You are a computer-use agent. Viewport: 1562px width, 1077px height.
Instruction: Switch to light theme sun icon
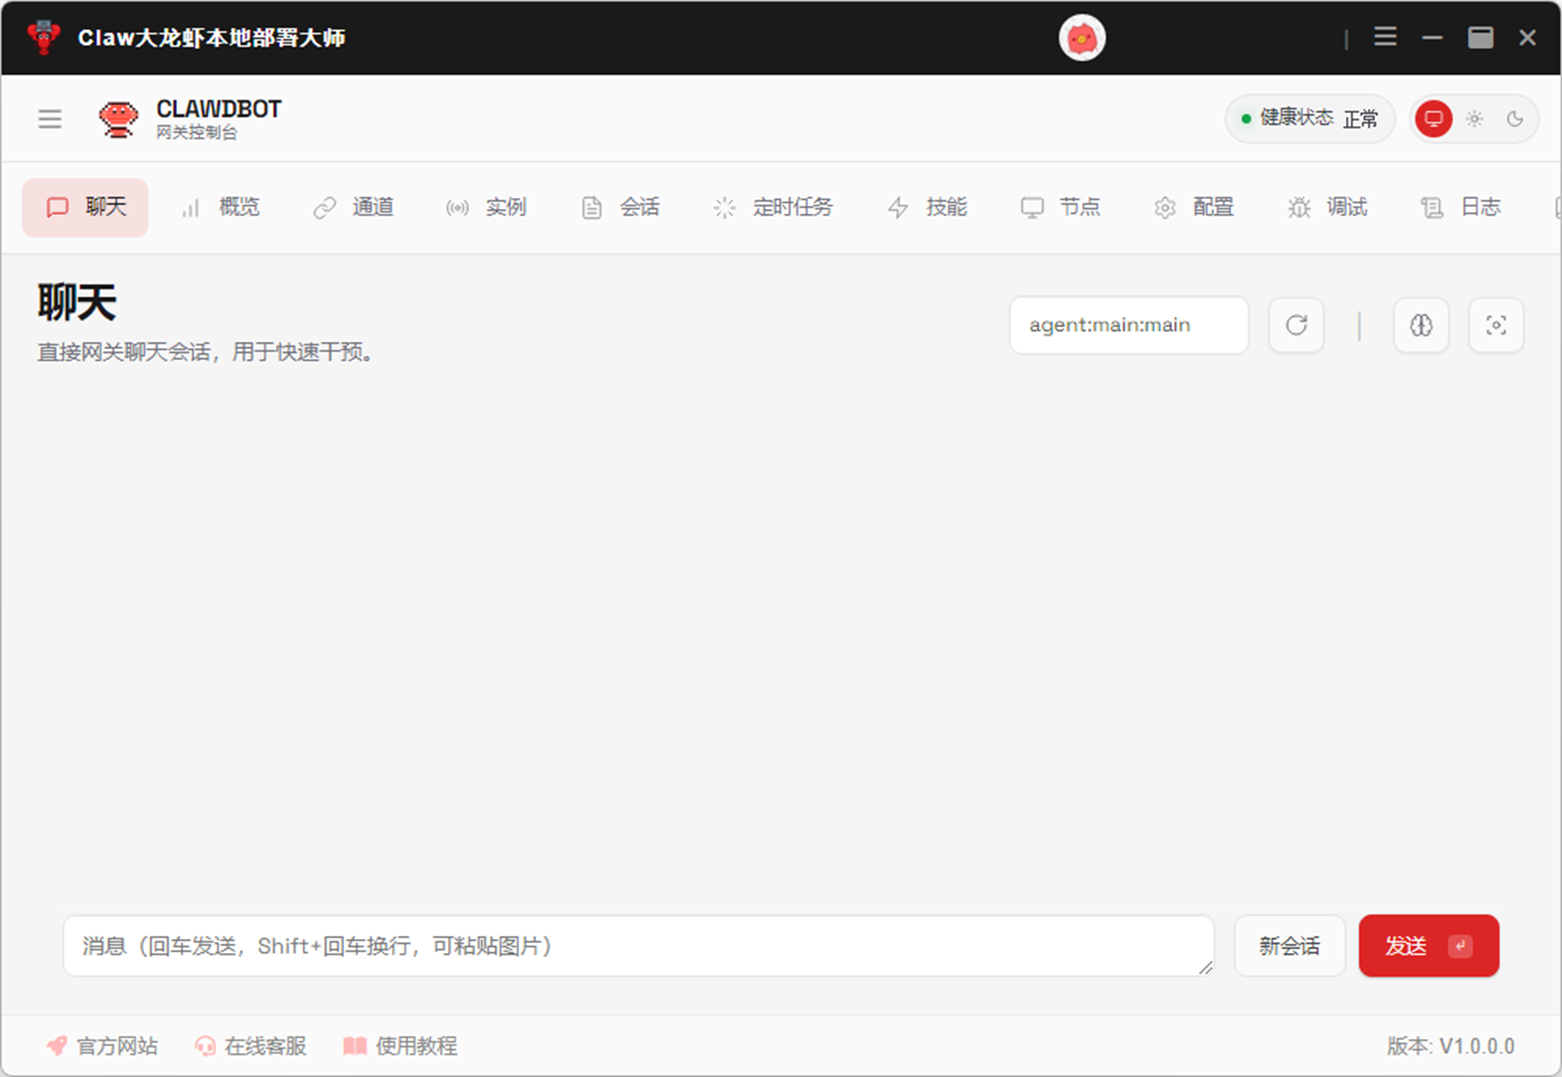tap(1475, 119)
